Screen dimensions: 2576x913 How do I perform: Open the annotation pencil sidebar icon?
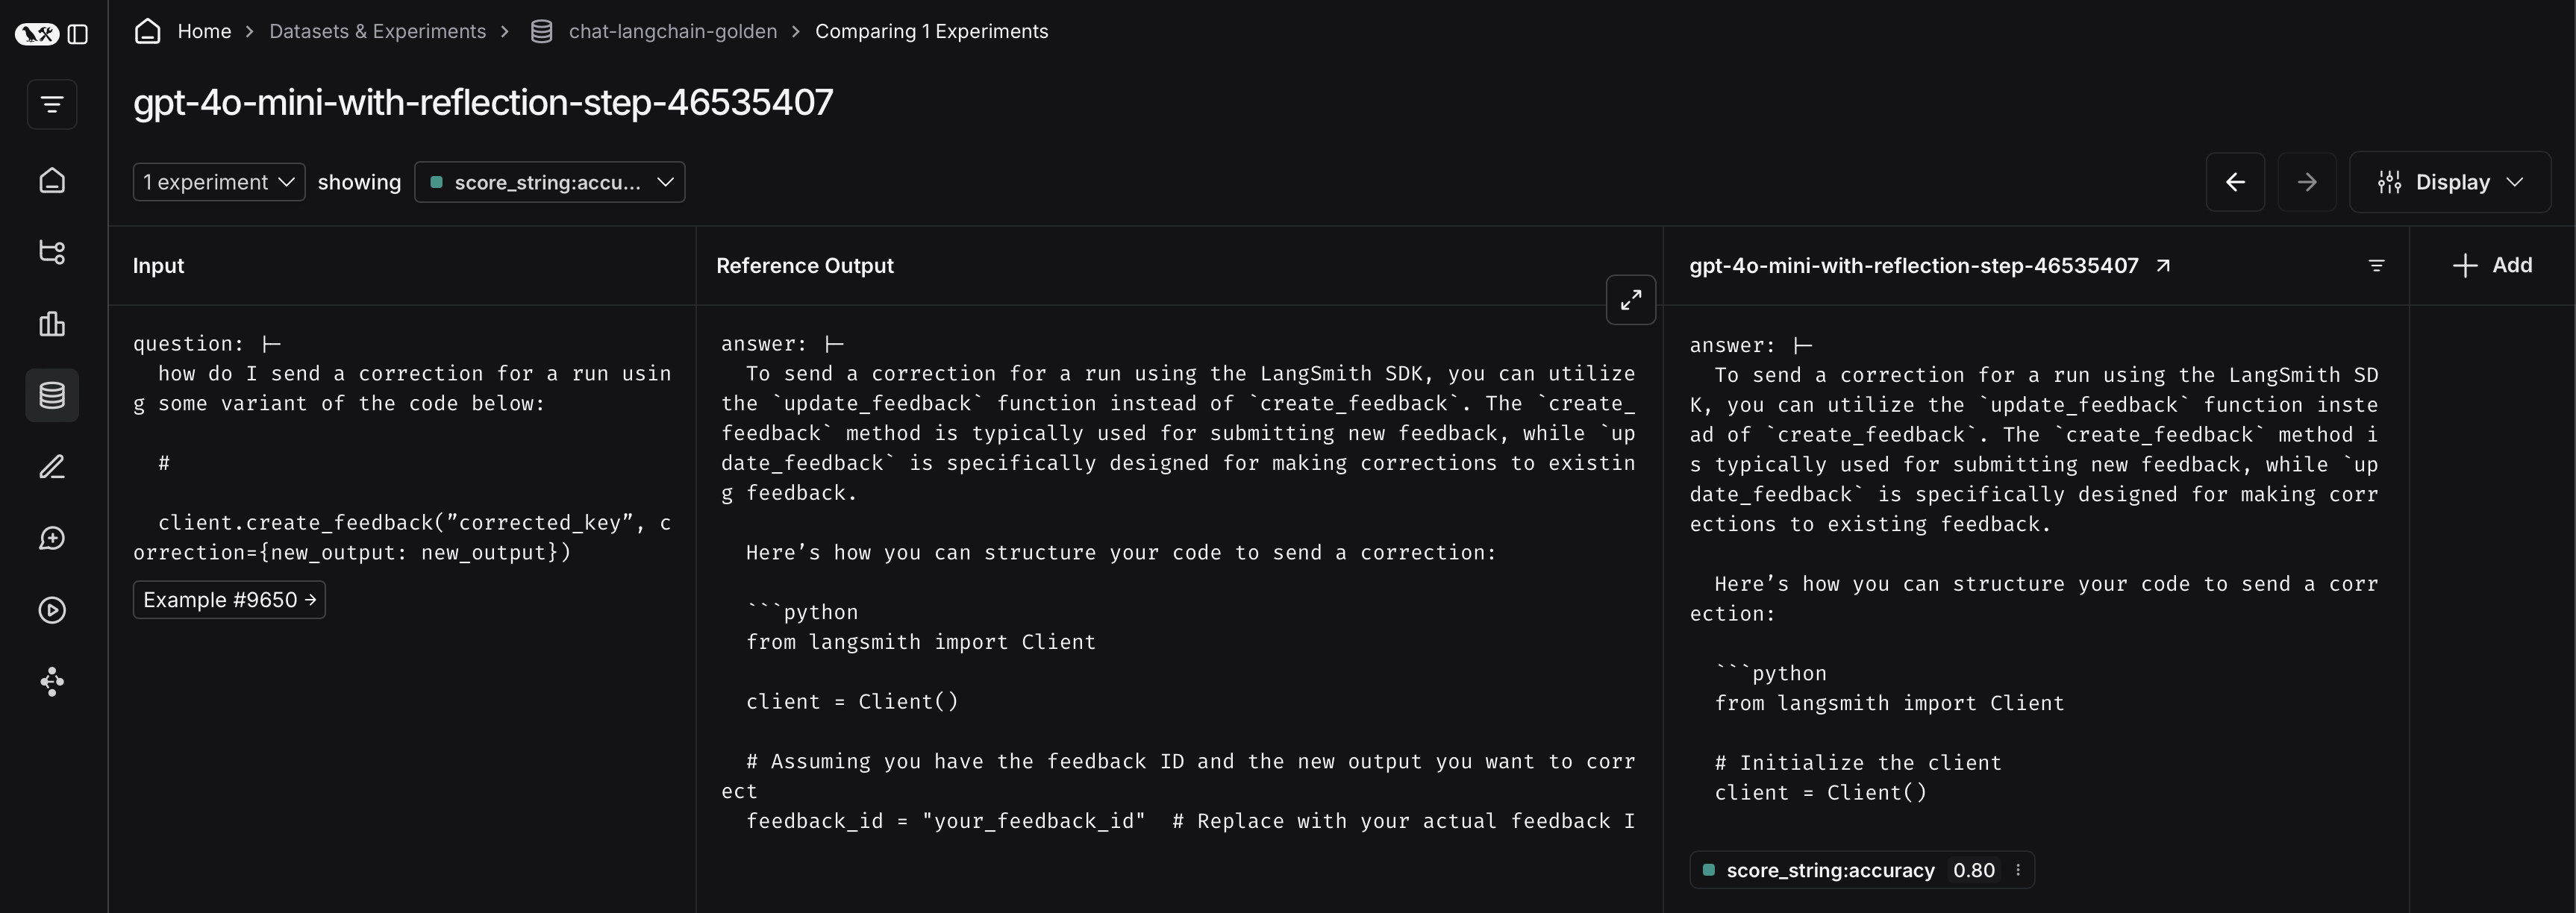pyautogui.click(x=52, y=467)
